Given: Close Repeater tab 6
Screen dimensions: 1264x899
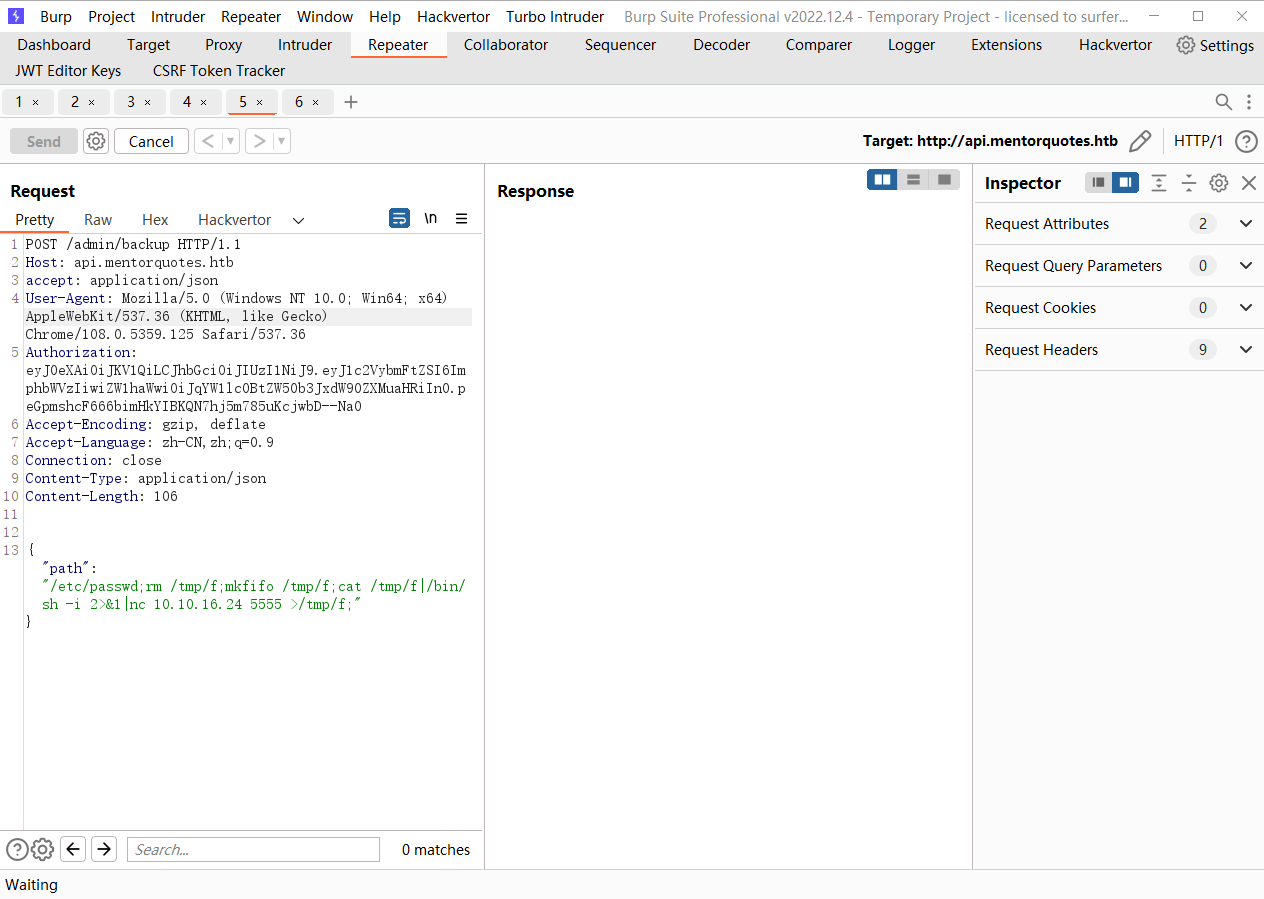Looking at the screenshot, I should pos(316,102).
